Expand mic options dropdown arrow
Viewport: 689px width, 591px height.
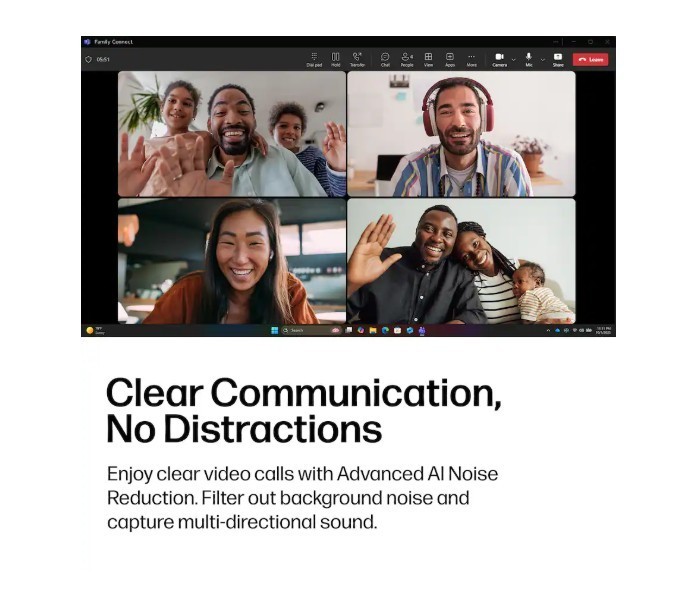[543, 59]
